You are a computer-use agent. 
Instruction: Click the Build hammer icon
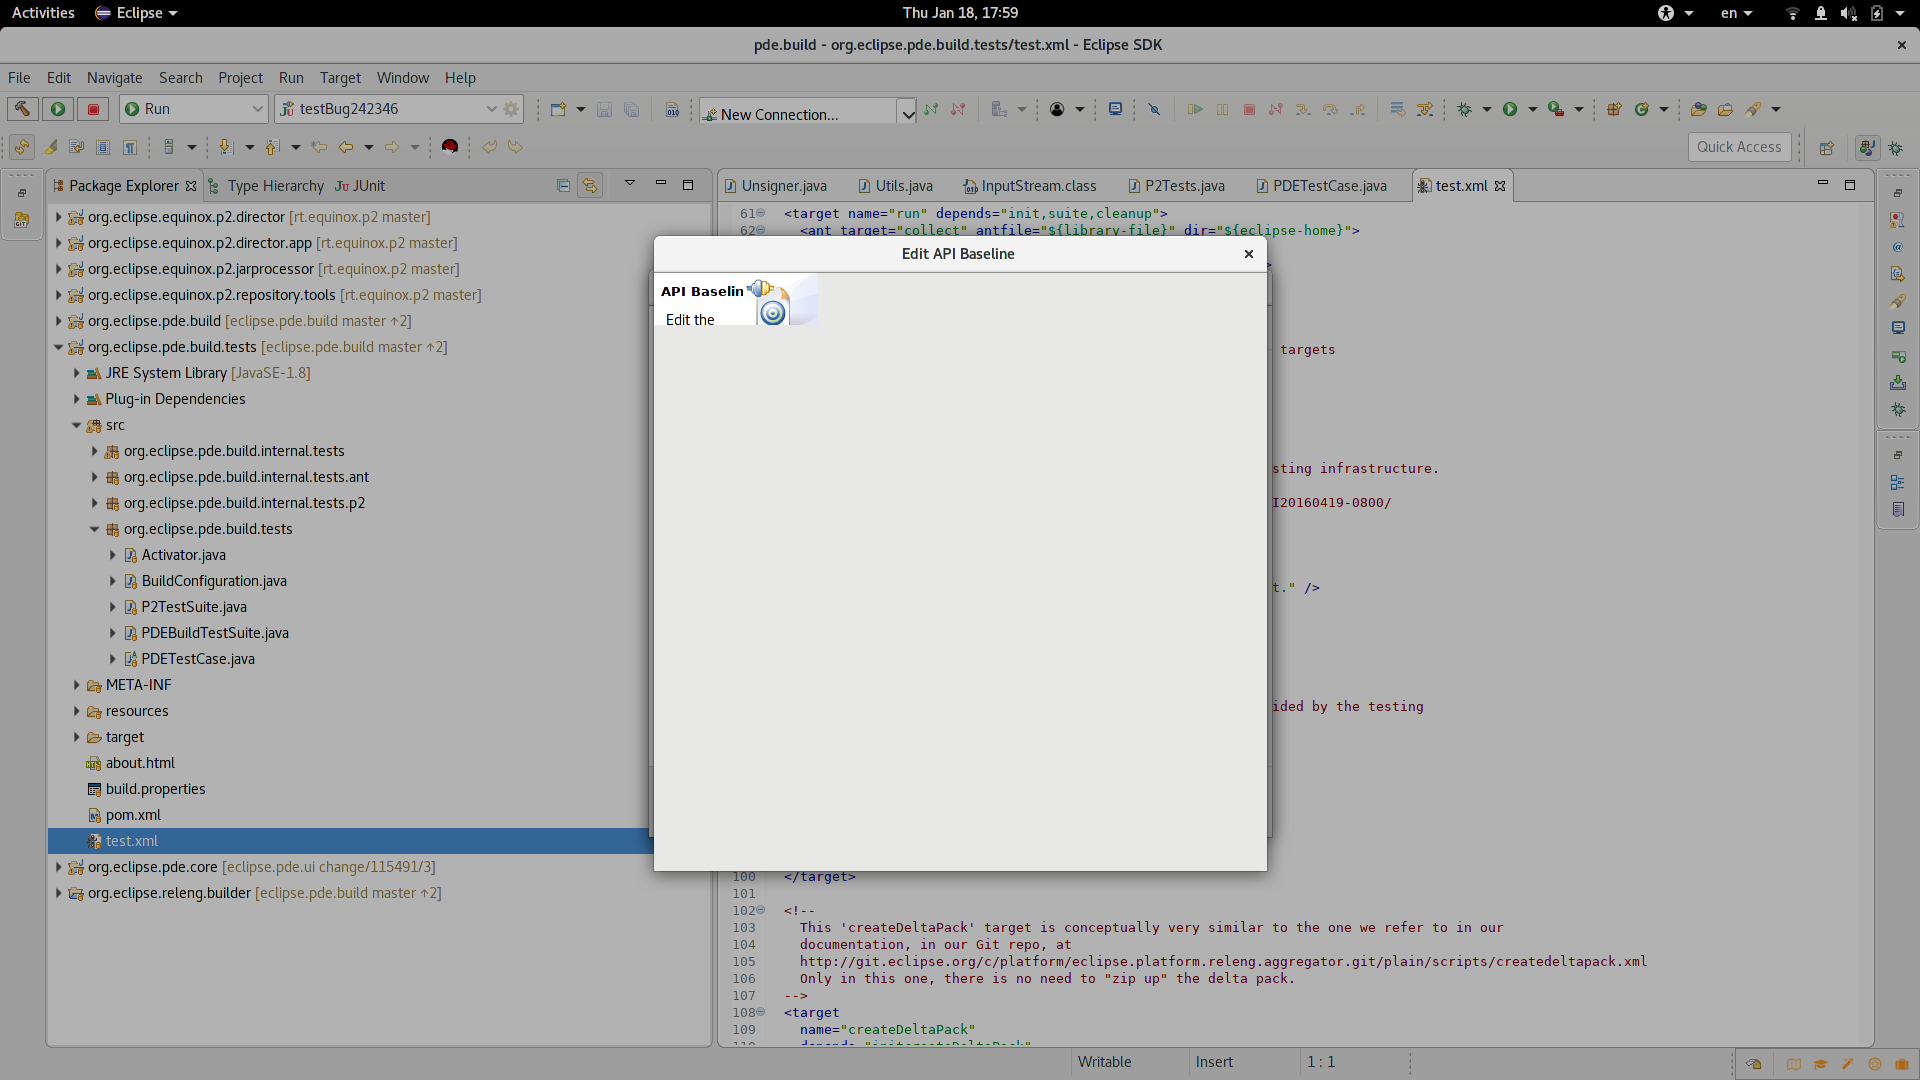point(23,109)
